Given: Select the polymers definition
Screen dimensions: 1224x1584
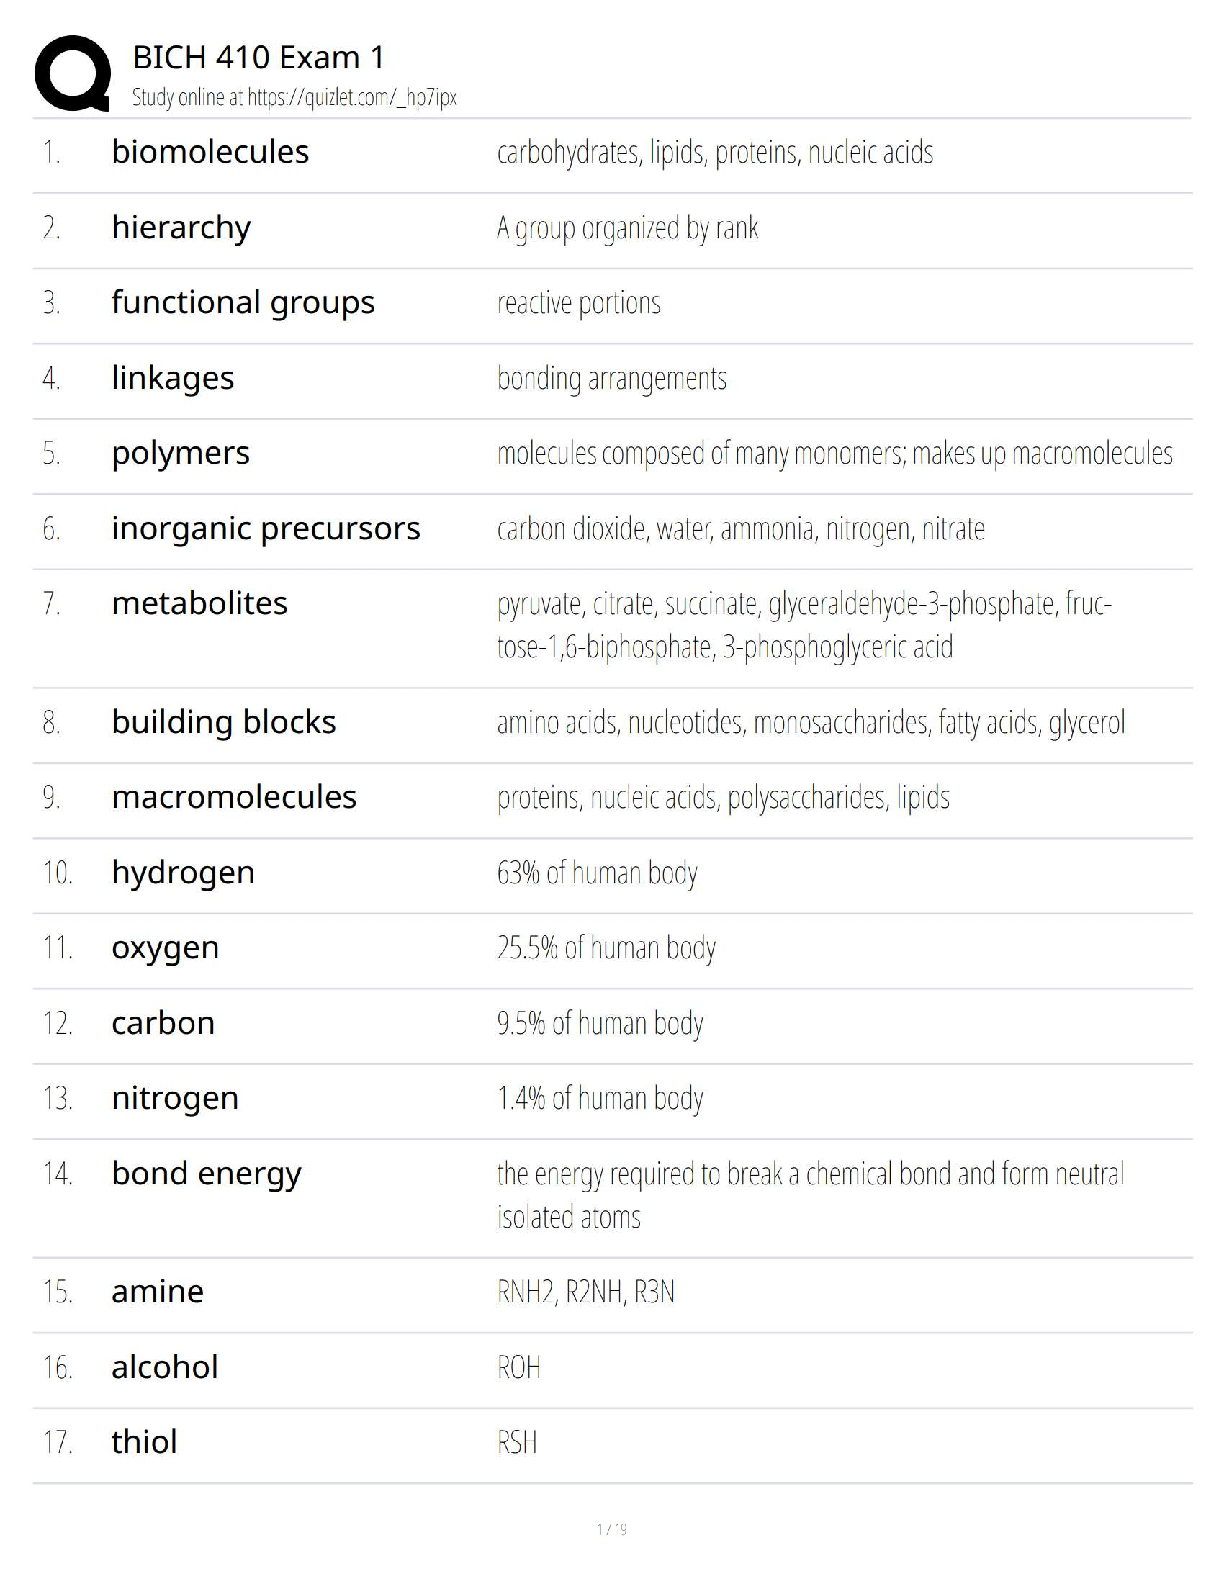Looking at the screenshot, I should point(834,454).
